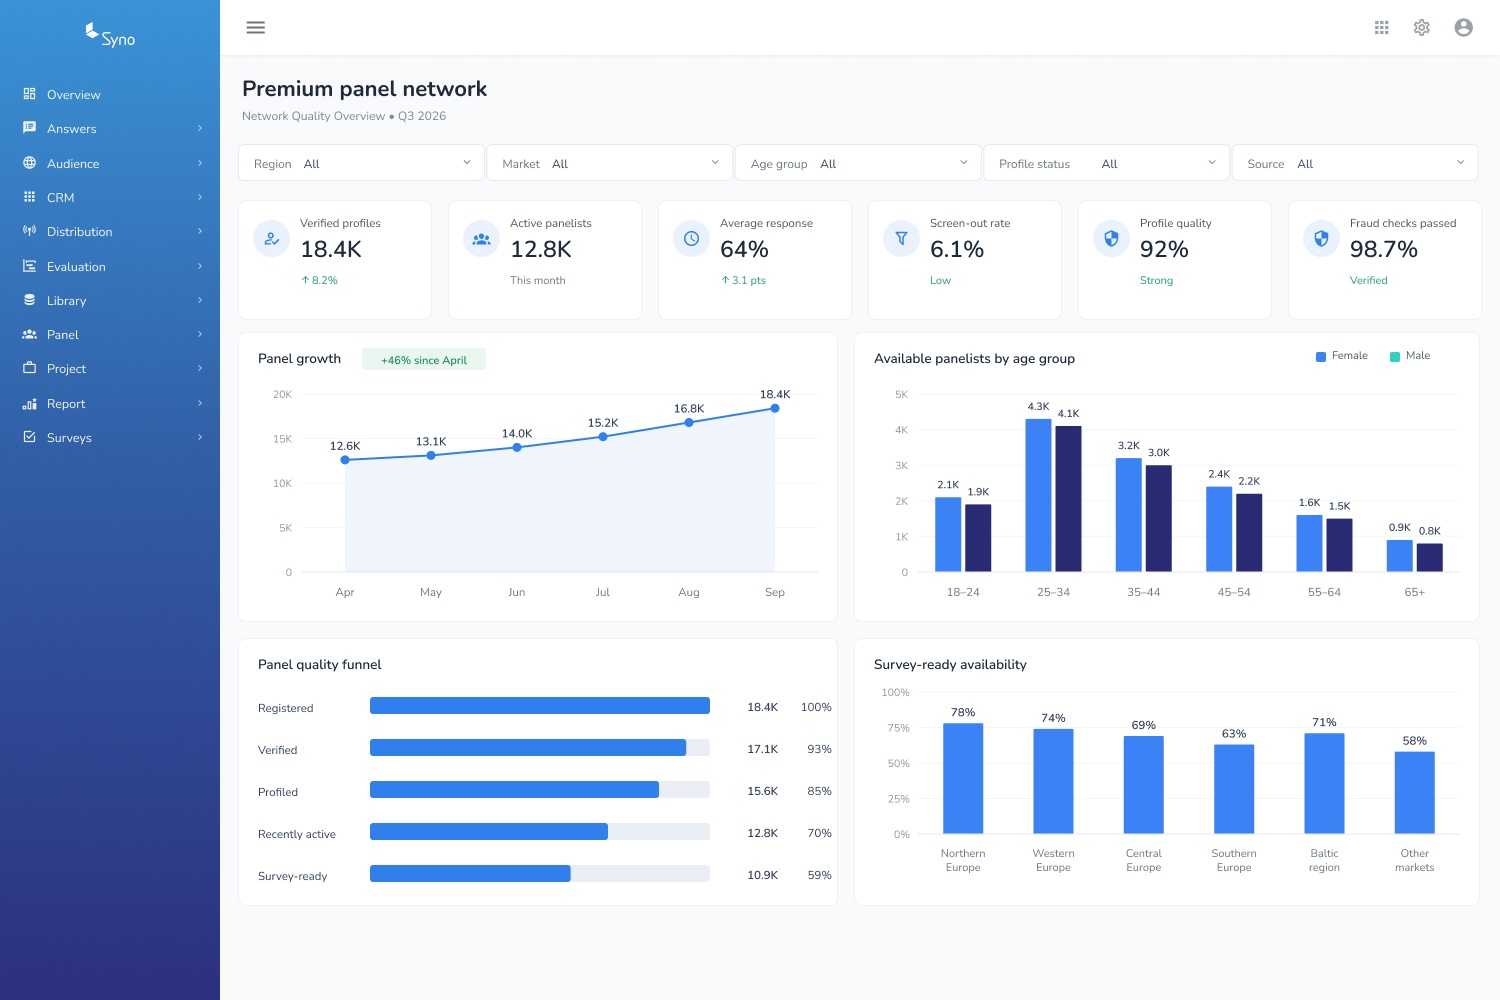Click the Project briefcase icon
This screenshot has height=1000, width=1500.
point(30,368)
